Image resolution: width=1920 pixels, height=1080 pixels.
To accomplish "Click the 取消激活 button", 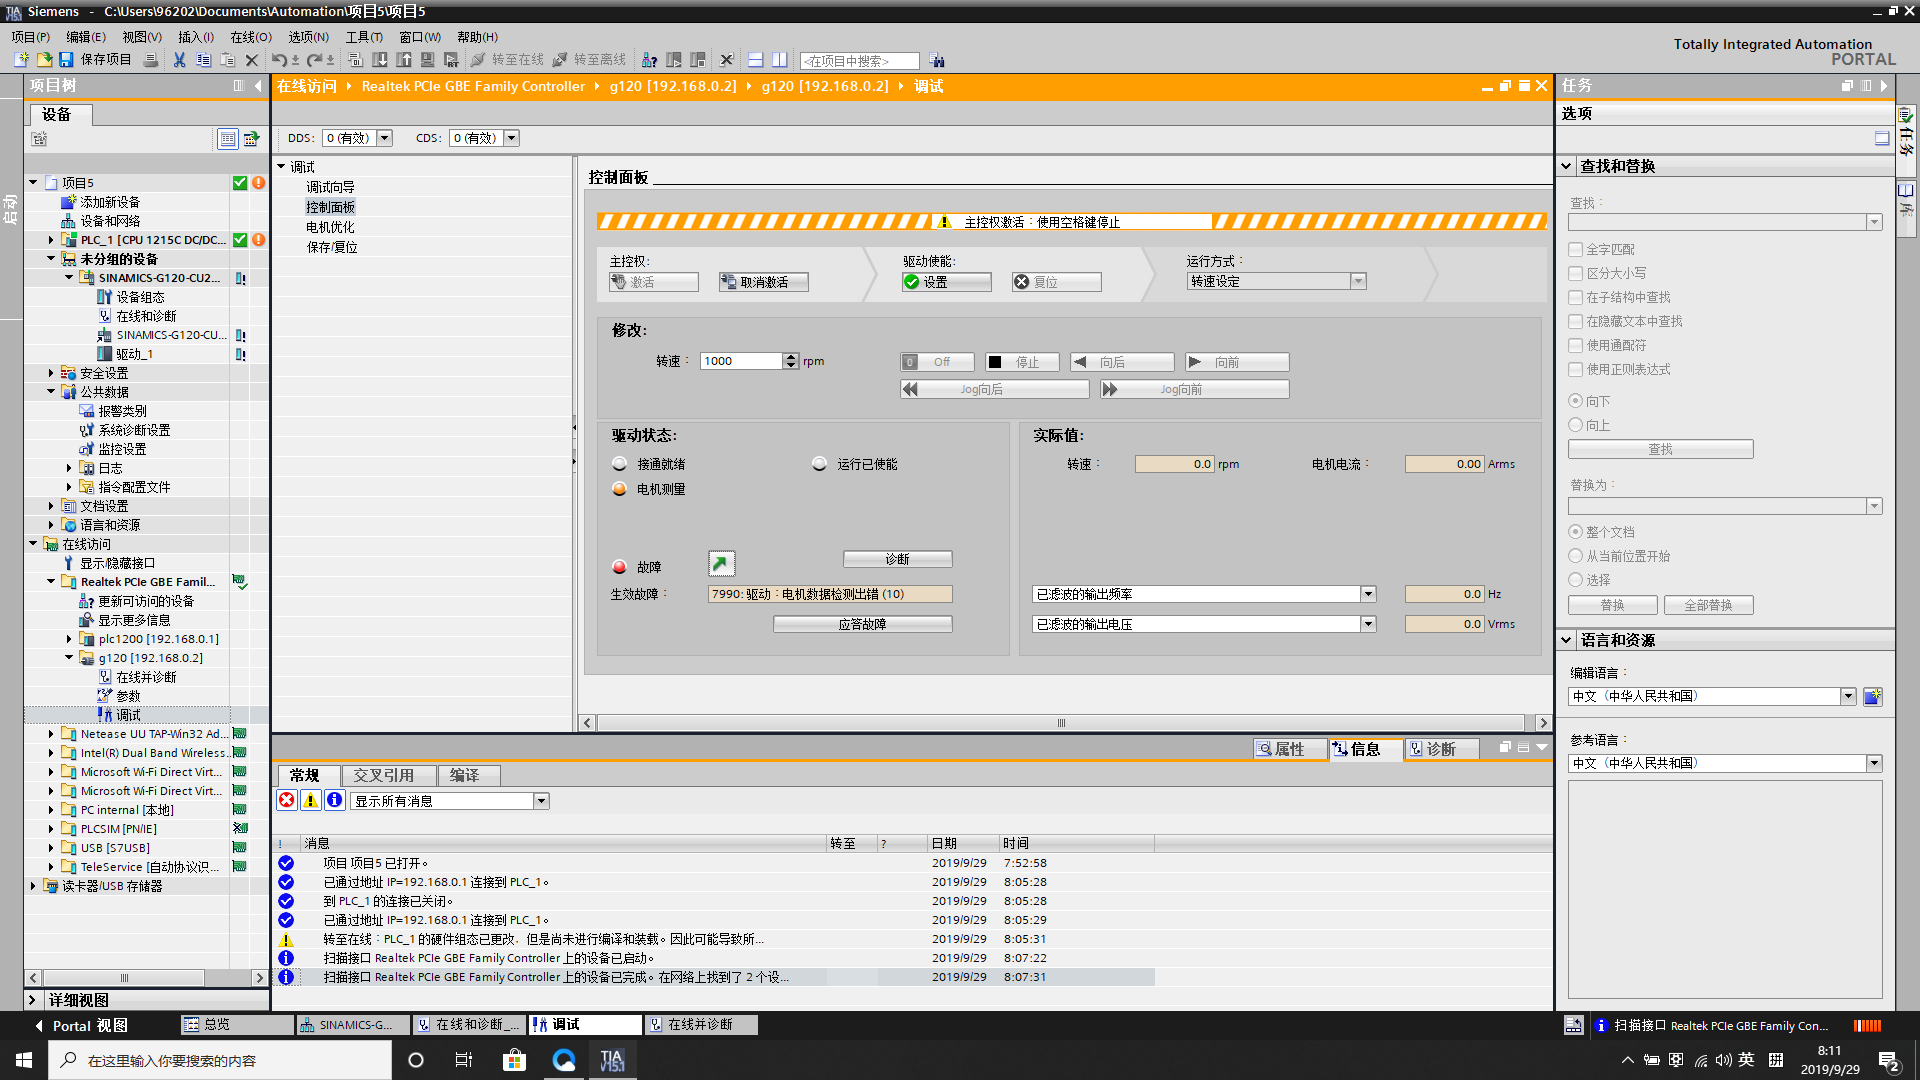I will pos(763,282).
